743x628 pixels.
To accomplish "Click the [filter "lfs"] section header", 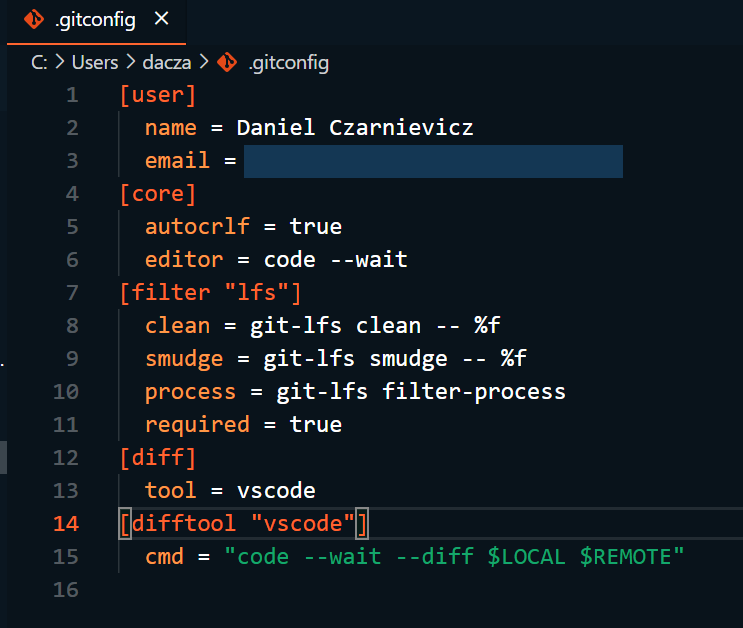I will [x=210, y=293].
